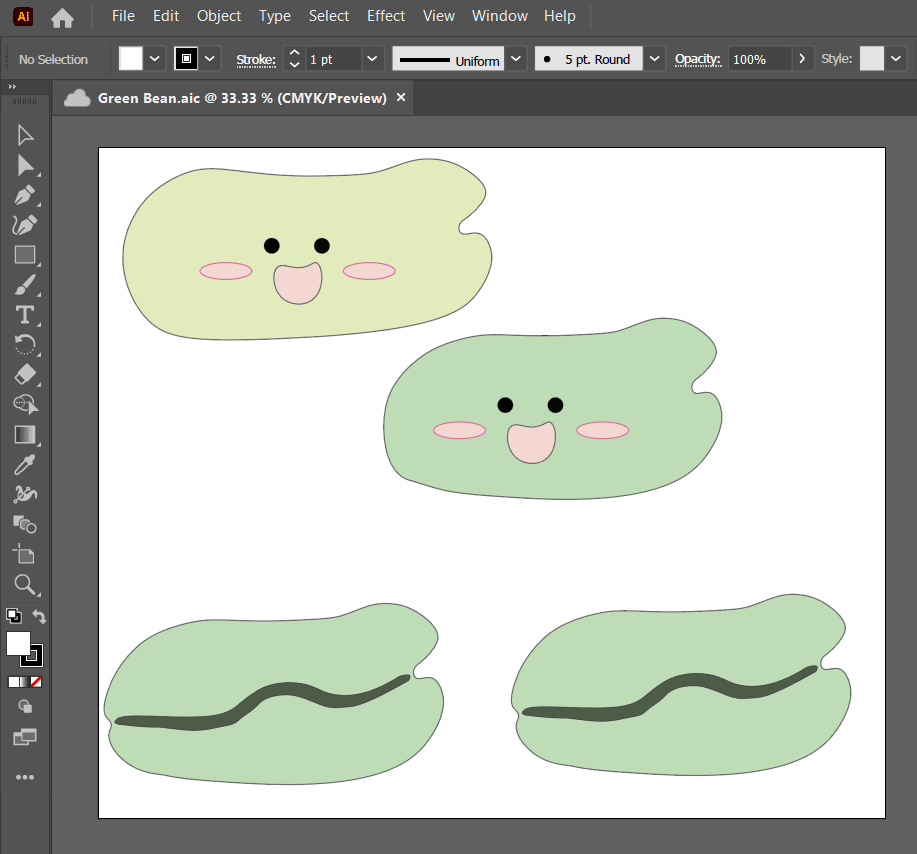
Task: Click the Illustrator Home icon
Action: (x=63, y=18)
